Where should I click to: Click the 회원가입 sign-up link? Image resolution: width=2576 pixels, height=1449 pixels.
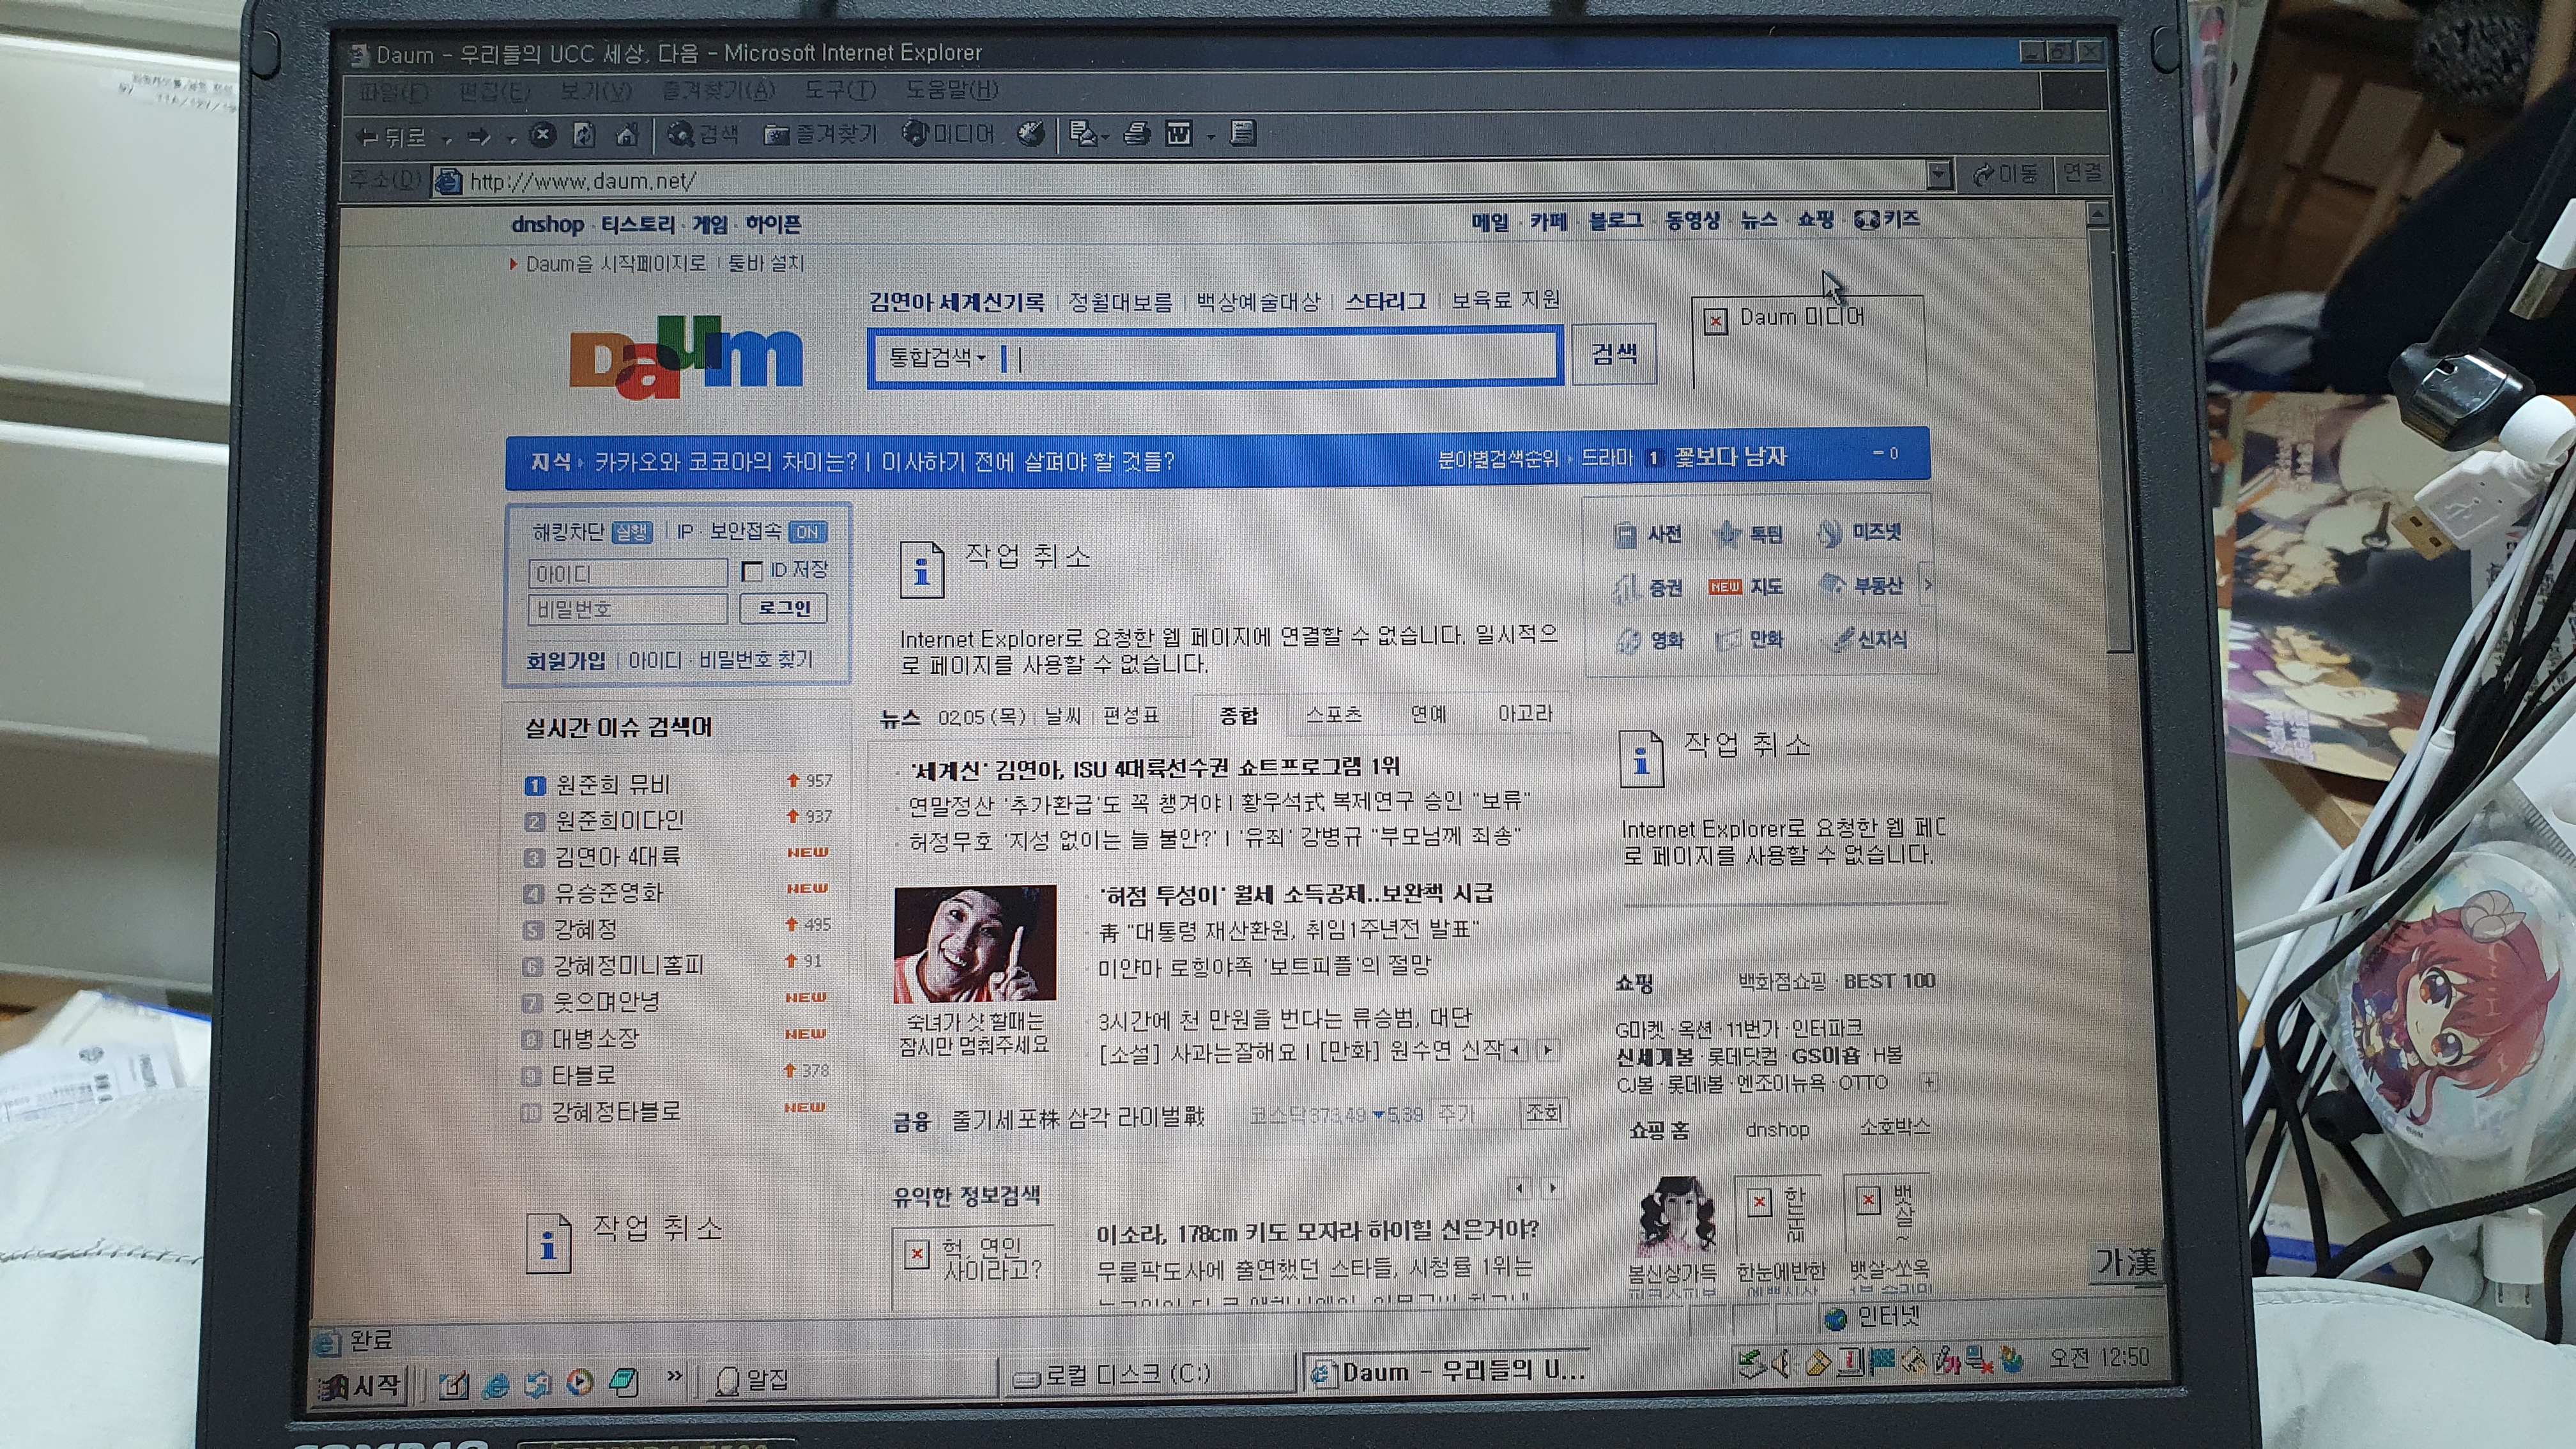click(x=565, y=660)
